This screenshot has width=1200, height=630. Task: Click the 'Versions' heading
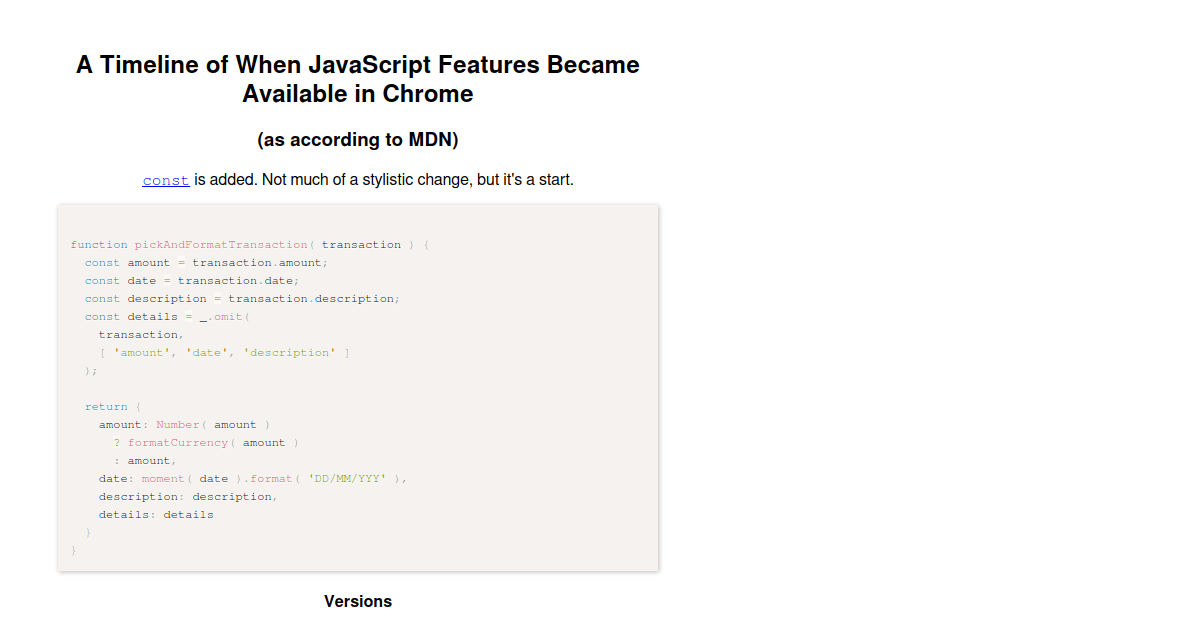[358, 601]
